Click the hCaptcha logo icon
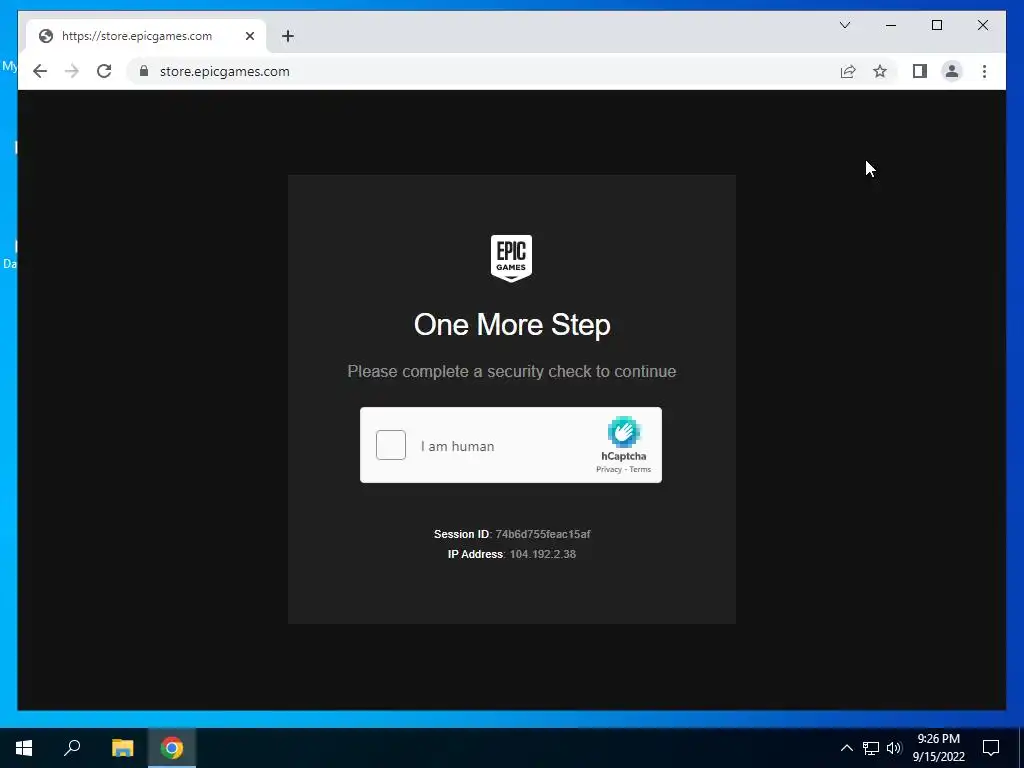 pyautogui.click(x=624, y=432)
